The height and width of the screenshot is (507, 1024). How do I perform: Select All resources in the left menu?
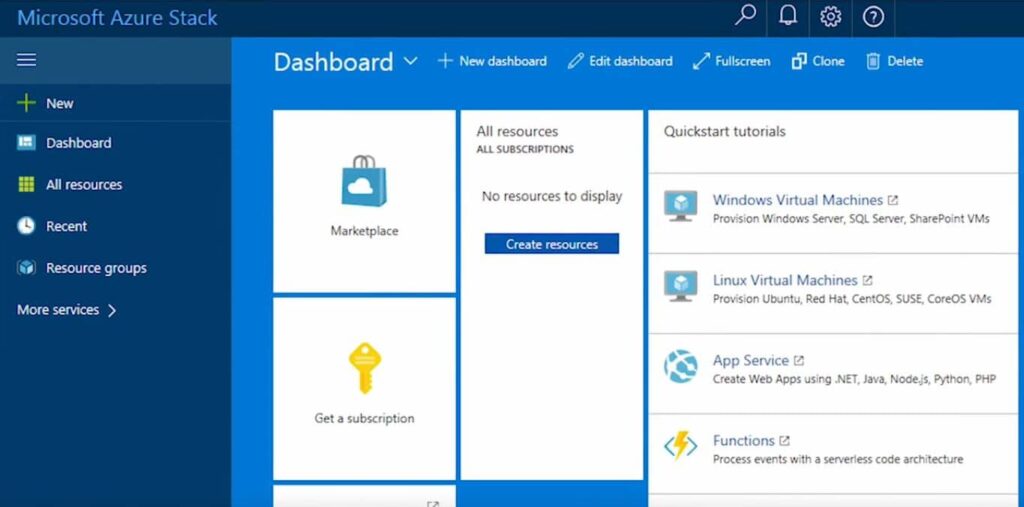(x=83, y=185)
